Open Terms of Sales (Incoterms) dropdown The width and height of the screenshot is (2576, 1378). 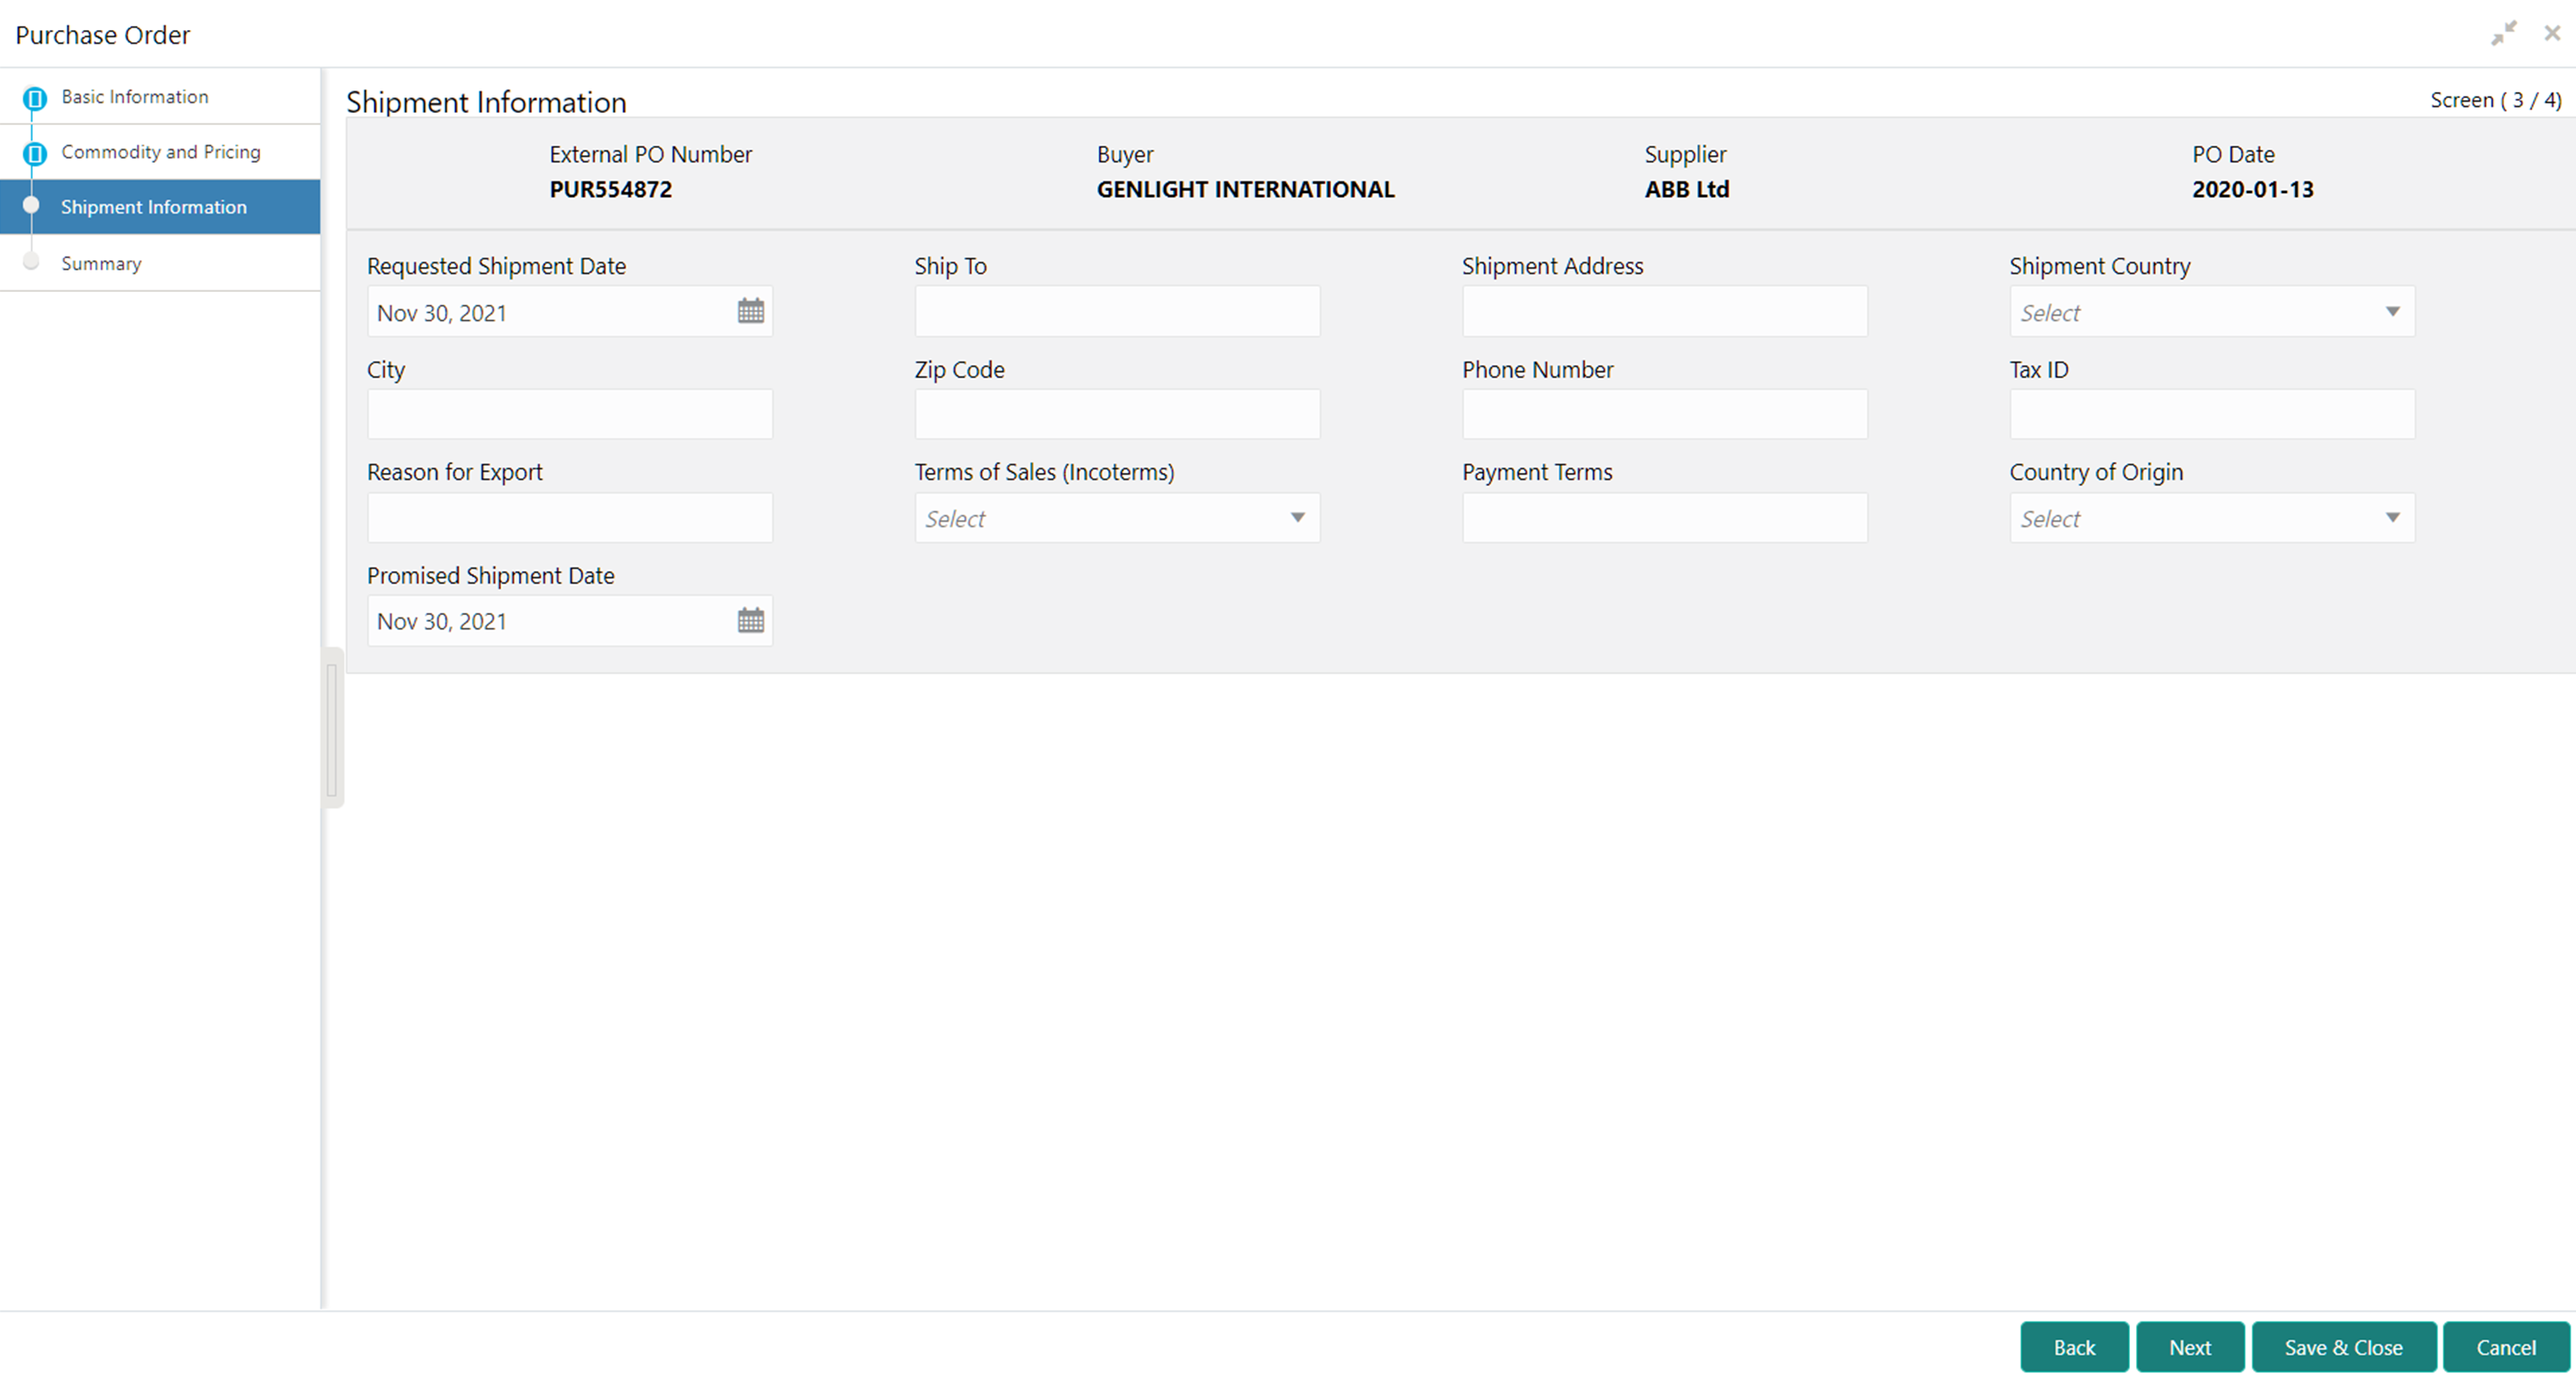click(1297, 518)
